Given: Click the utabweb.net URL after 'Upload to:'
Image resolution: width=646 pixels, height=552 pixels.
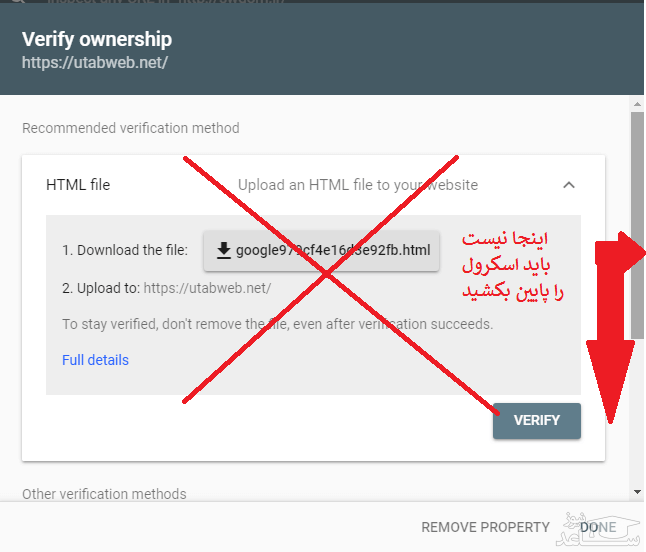Looking at the screenshot, I should [207, 288].
